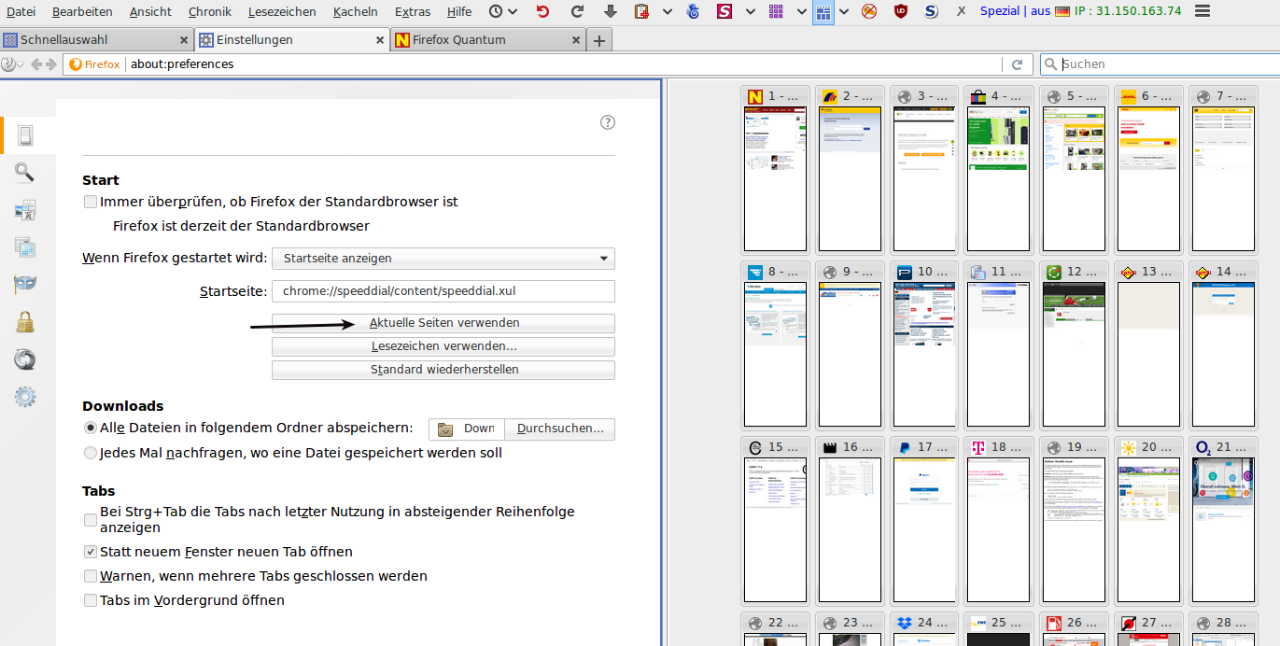The image size is (1280, 646).
Task: Open the Lesezeichen menu
Action: 282,11
